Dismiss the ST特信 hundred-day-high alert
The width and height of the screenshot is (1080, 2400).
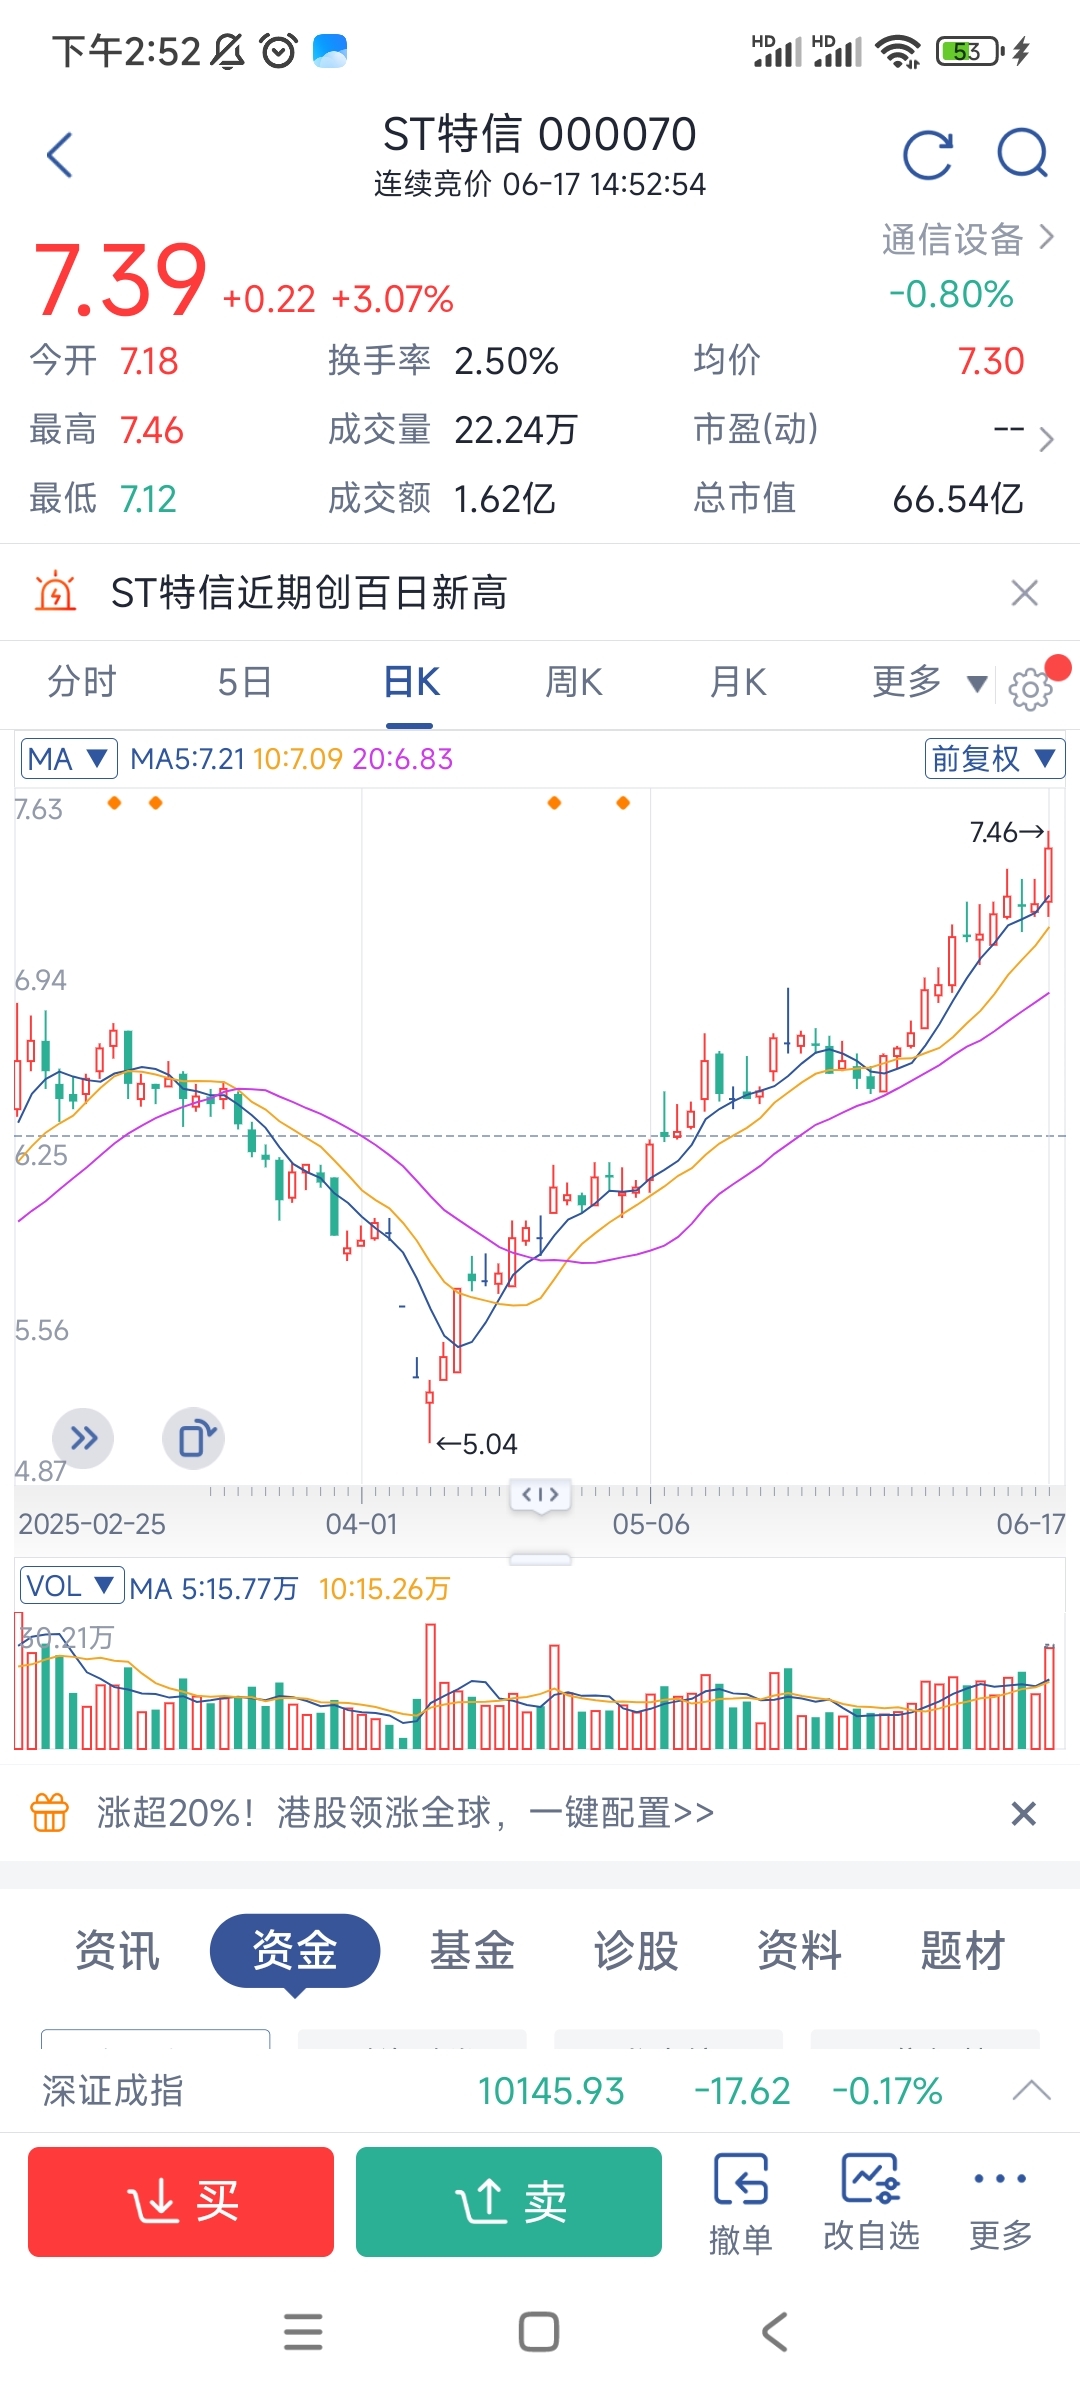coord(1025,593)
